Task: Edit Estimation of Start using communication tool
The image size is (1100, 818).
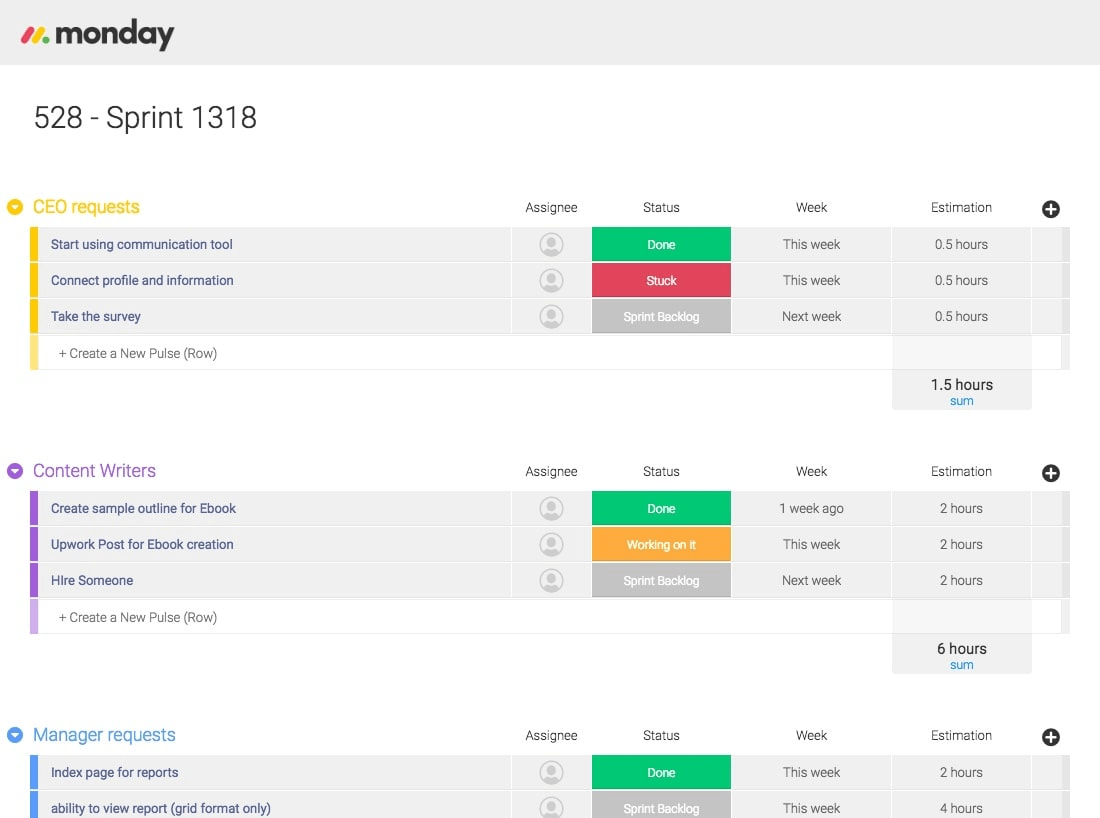Action: (x=961, y=245)
